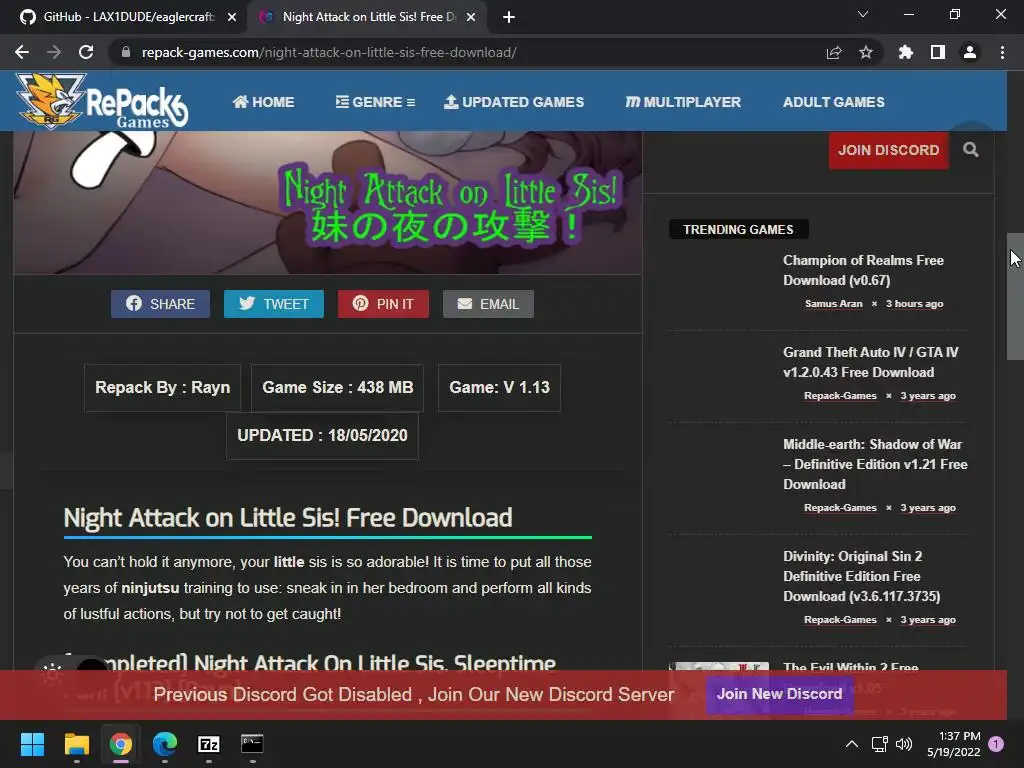Click the Game: V 1.13 box
The image size is (1024, 768).
[x=499, y=387]
